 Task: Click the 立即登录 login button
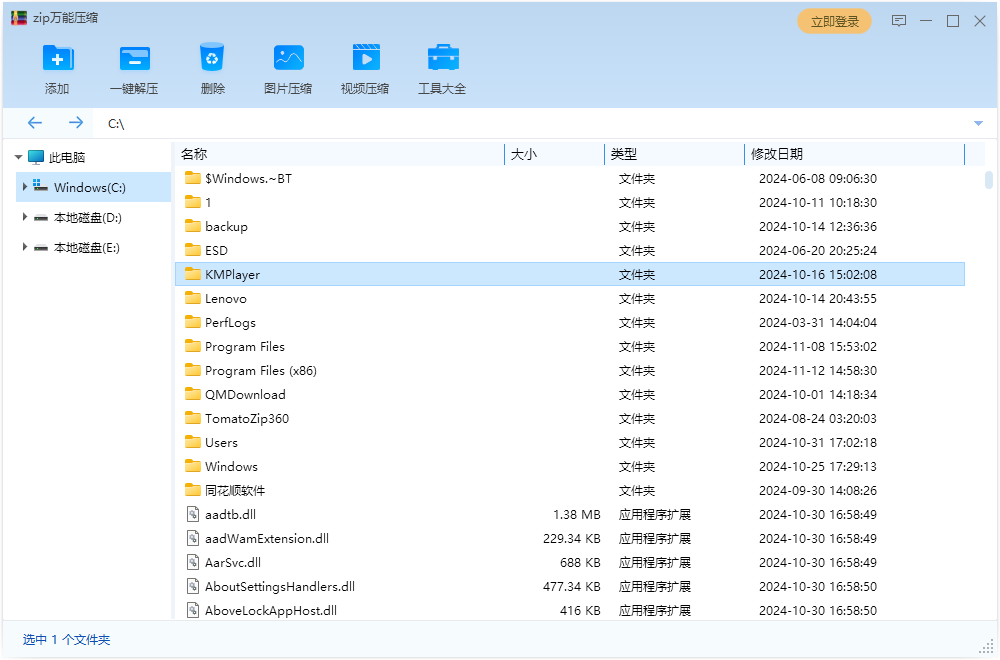tap(834, 21)
